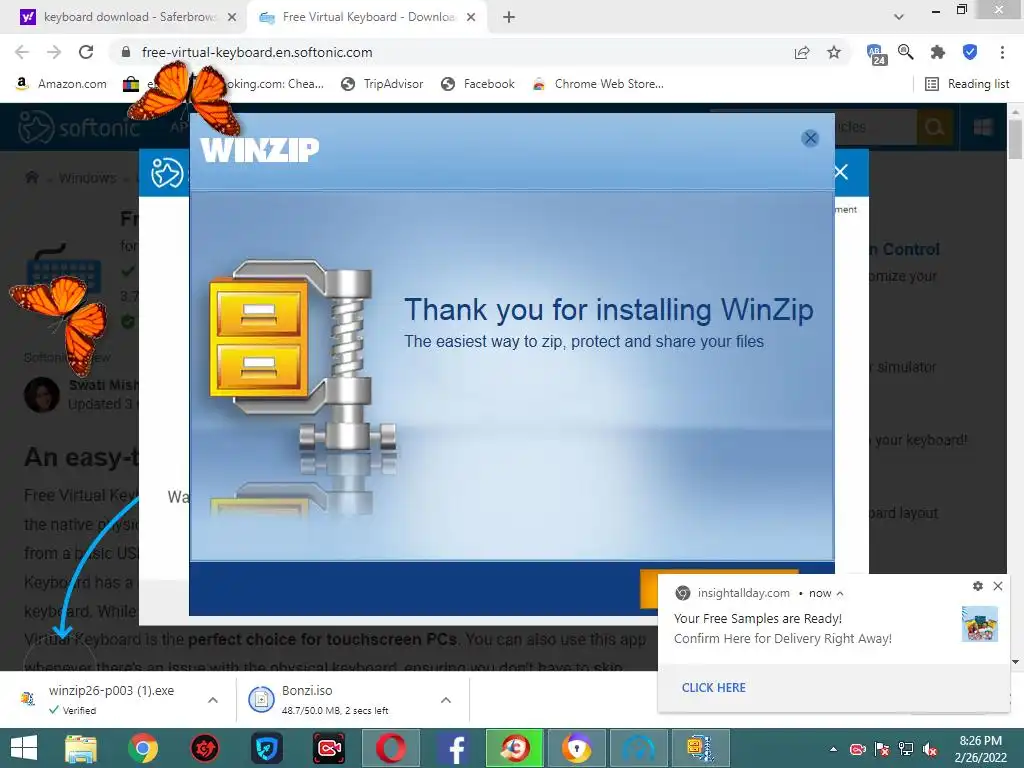Open a new browser tab

[509, 18]
